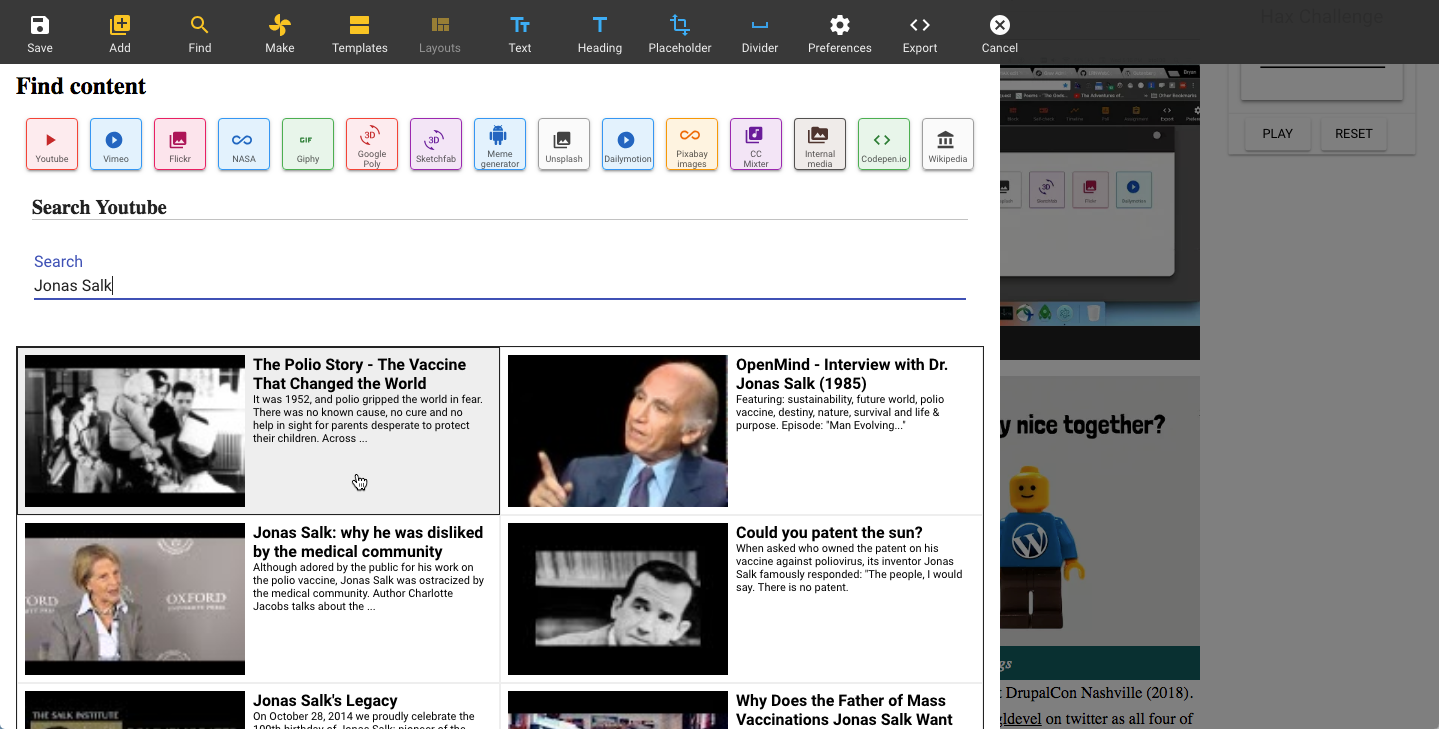Open the Add content tool

[120, 33]
